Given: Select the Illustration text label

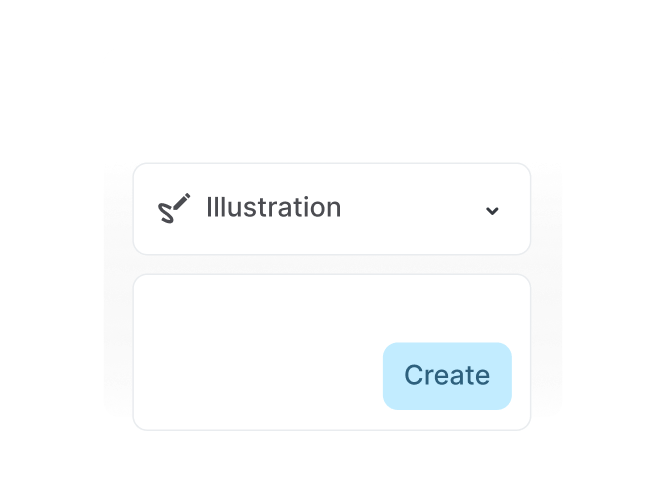Looking at the screenshot, I should pyautogui.click(x=273, y=208).
